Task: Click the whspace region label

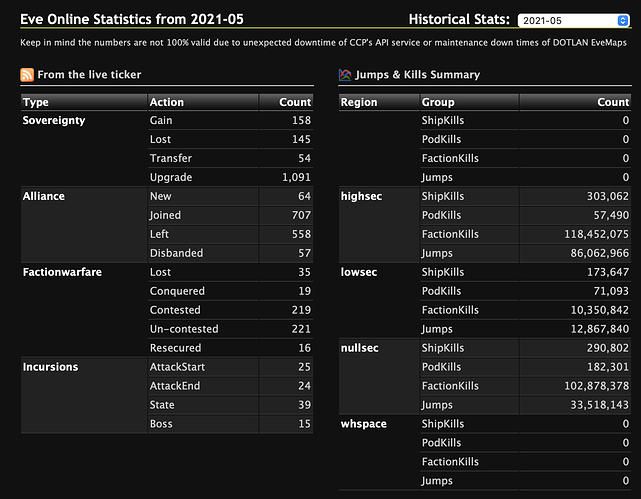Action: tap(364, 424)
